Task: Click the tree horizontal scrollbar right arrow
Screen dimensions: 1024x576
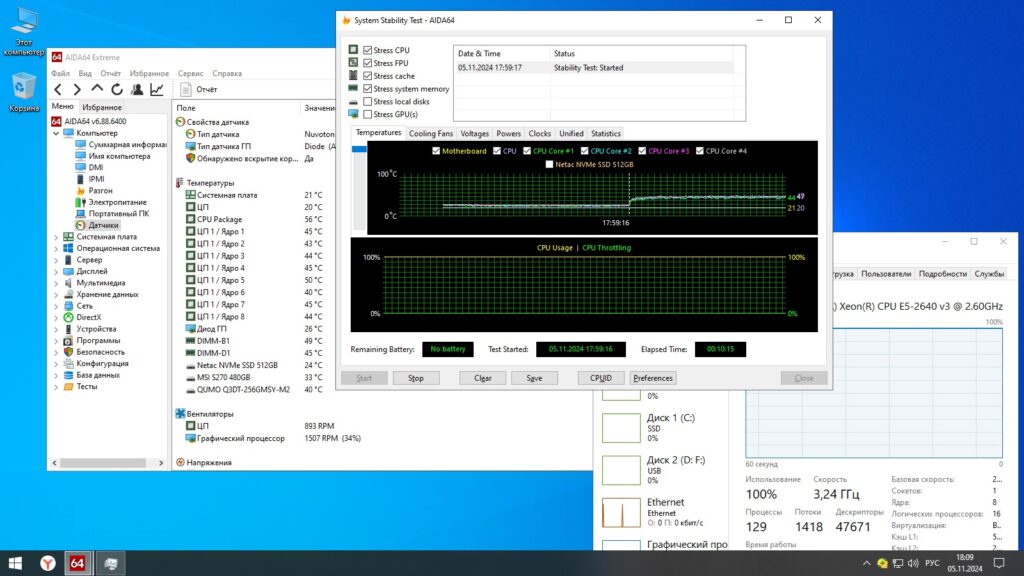Action: pos(161,463)
